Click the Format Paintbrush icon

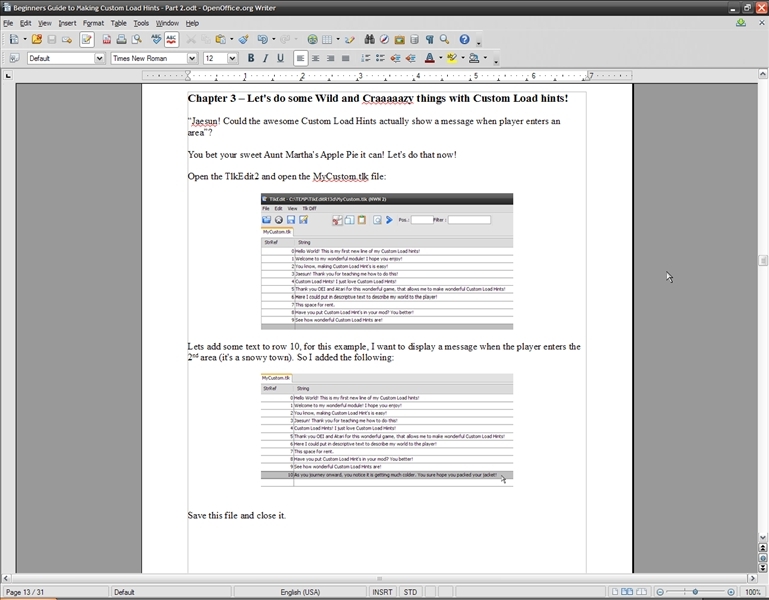[x=243, y=40]
